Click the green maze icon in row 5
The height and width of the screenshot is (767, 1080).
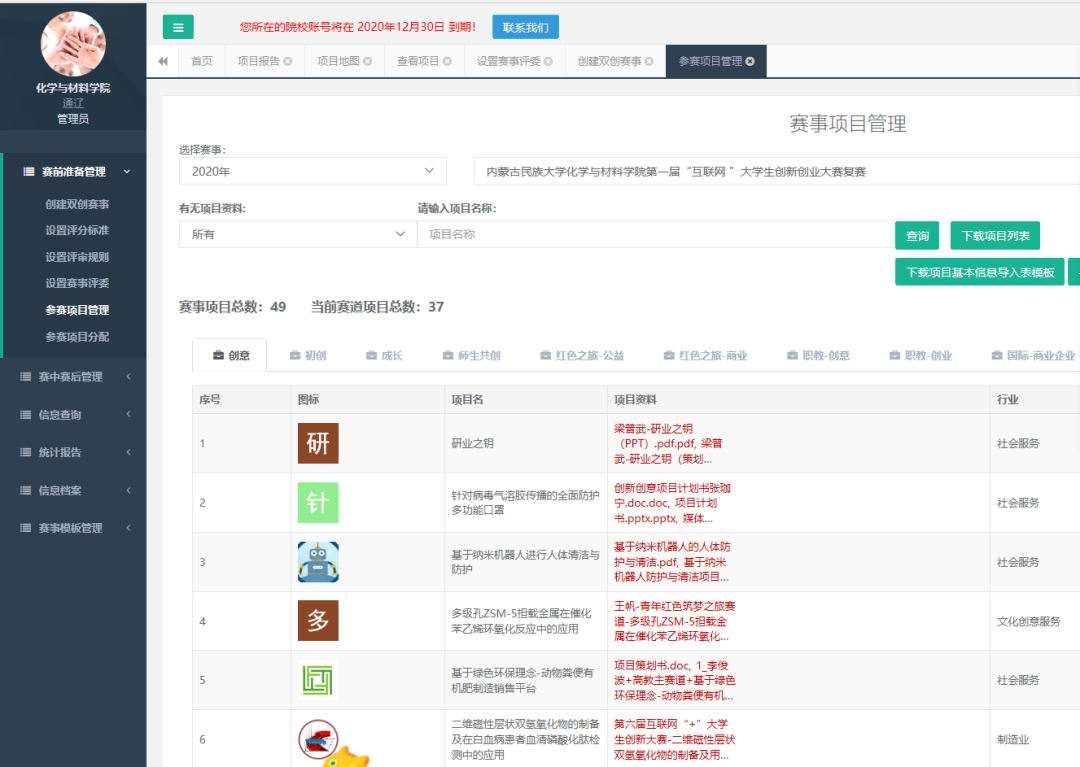pyautogui.click(x=318, y=680)
